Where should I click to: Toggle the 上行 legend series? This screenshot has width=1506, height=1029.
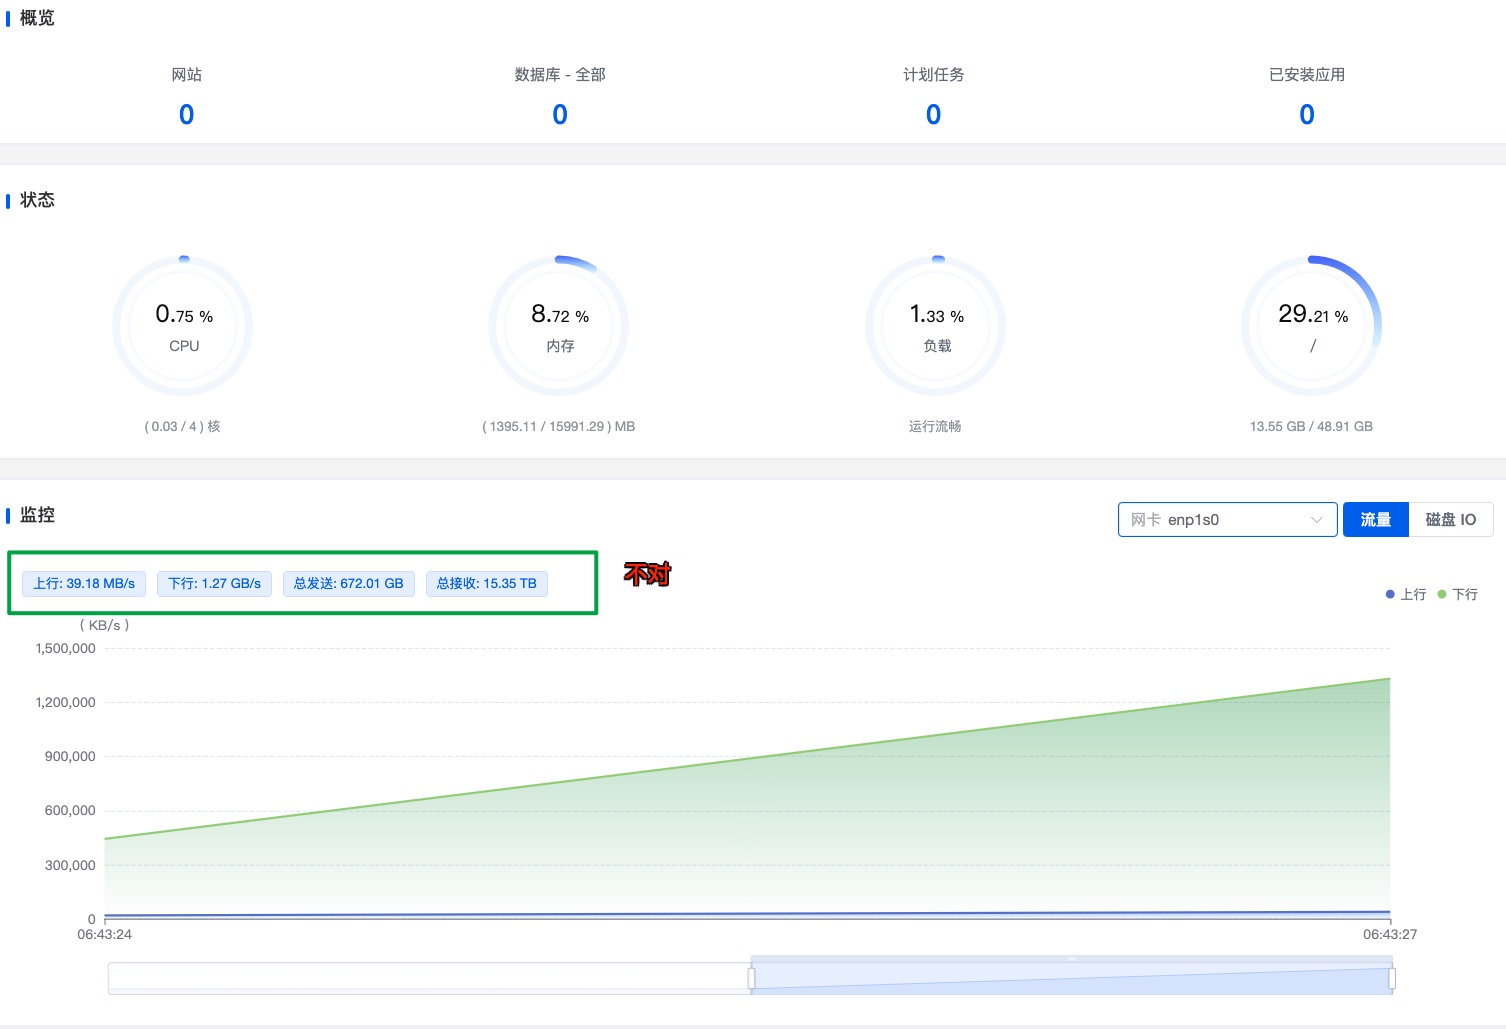pos(1406,594)
